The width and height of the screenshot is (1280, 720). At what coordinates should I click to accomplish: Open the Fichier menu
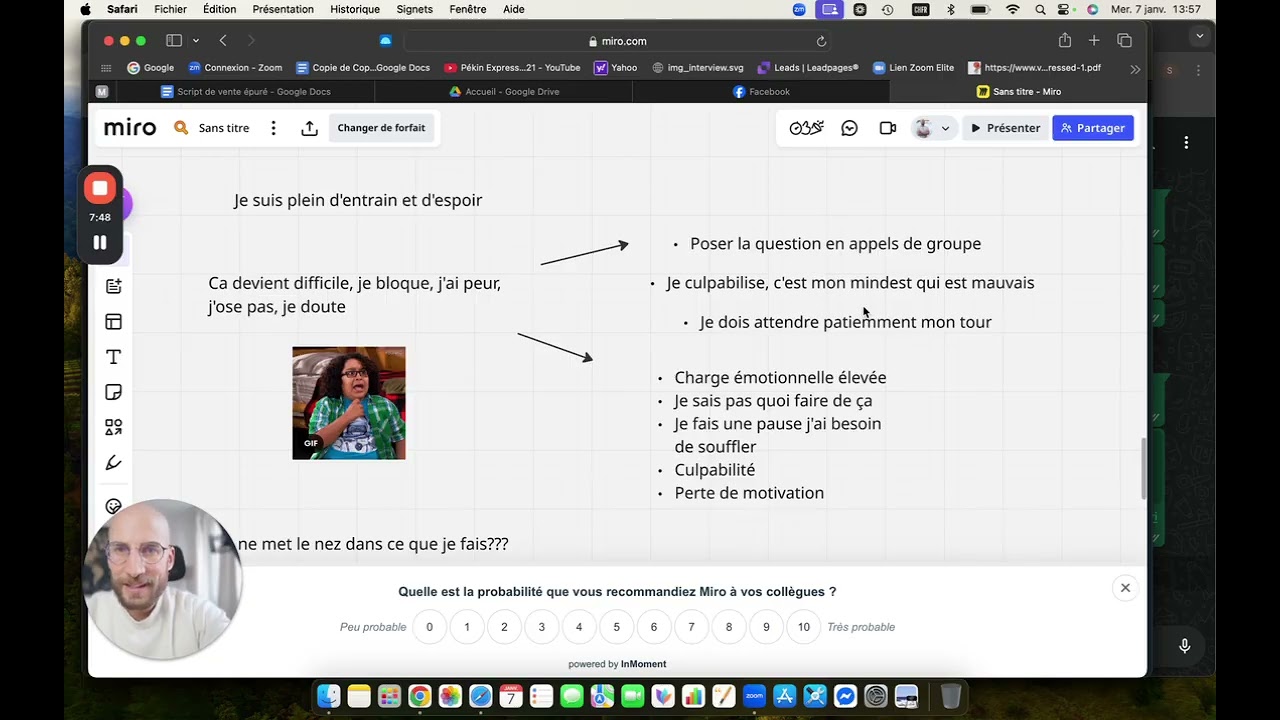(170, 9)
